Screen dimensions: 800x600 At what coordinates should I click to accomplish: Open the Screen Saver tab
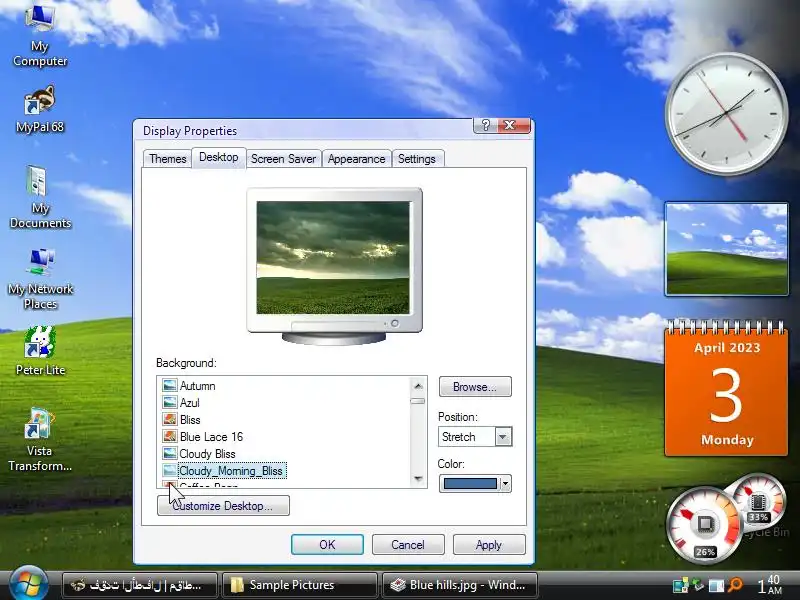(283, 159)
